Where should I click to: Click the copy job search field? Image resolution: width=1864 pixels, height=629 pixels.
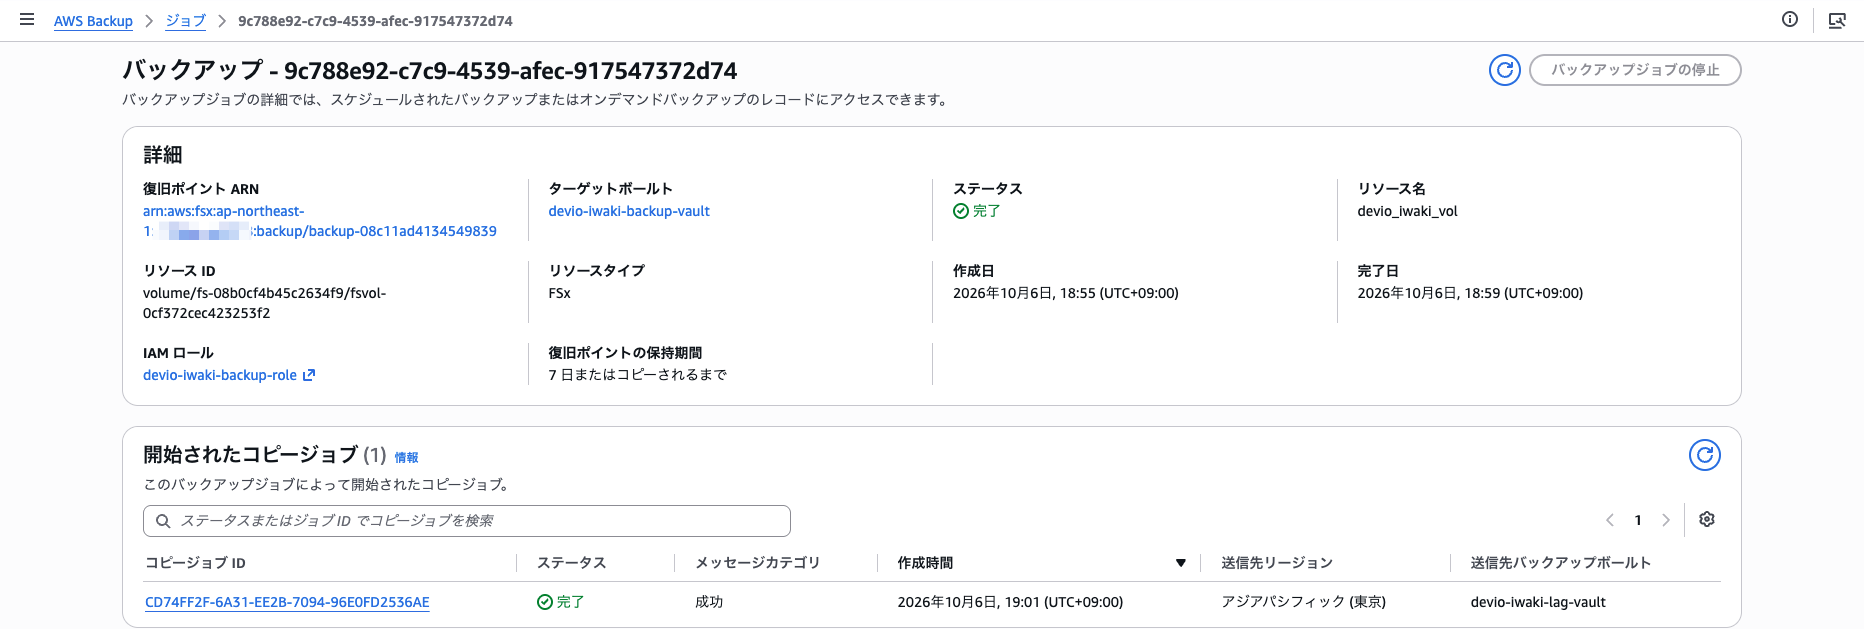tap(467, 521)
